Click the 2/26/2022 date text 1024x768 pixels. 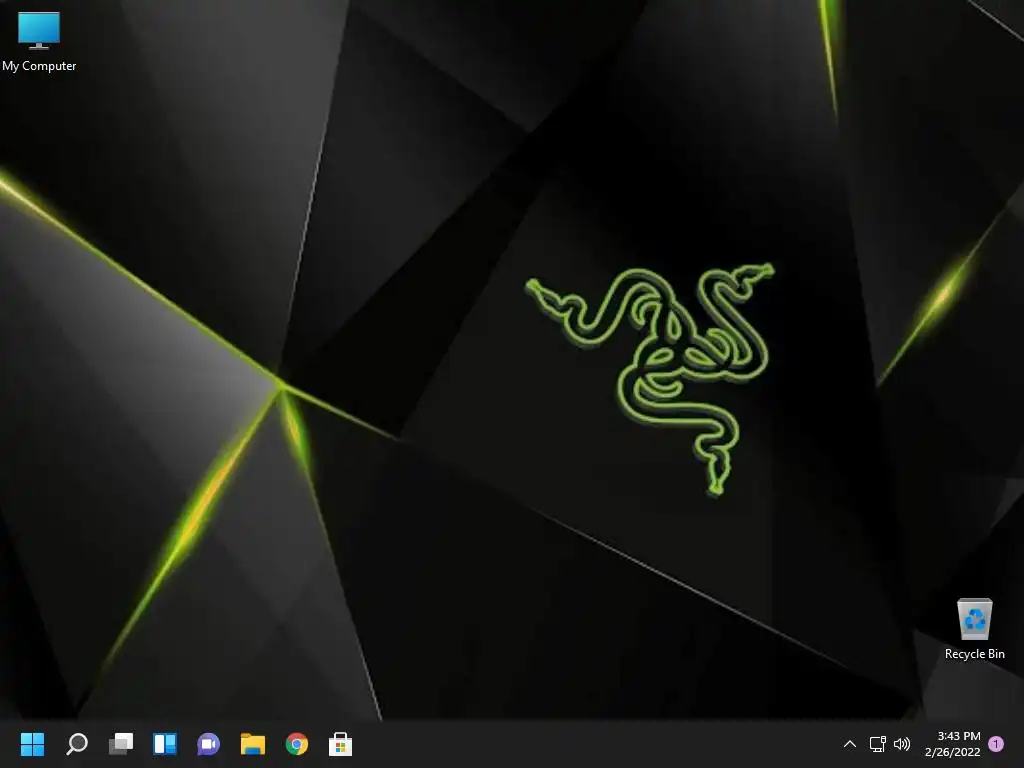tap(952, 752)
